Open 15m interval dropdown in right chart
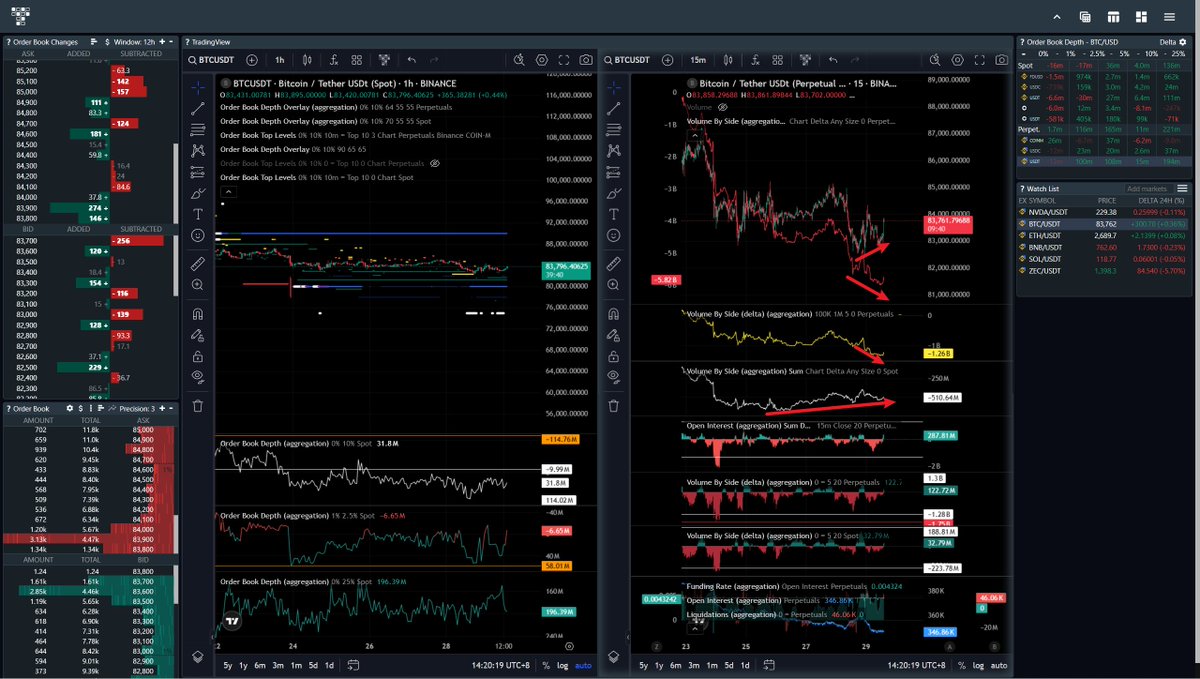Viewport: 1200px width, 679px height. [697, 60]
